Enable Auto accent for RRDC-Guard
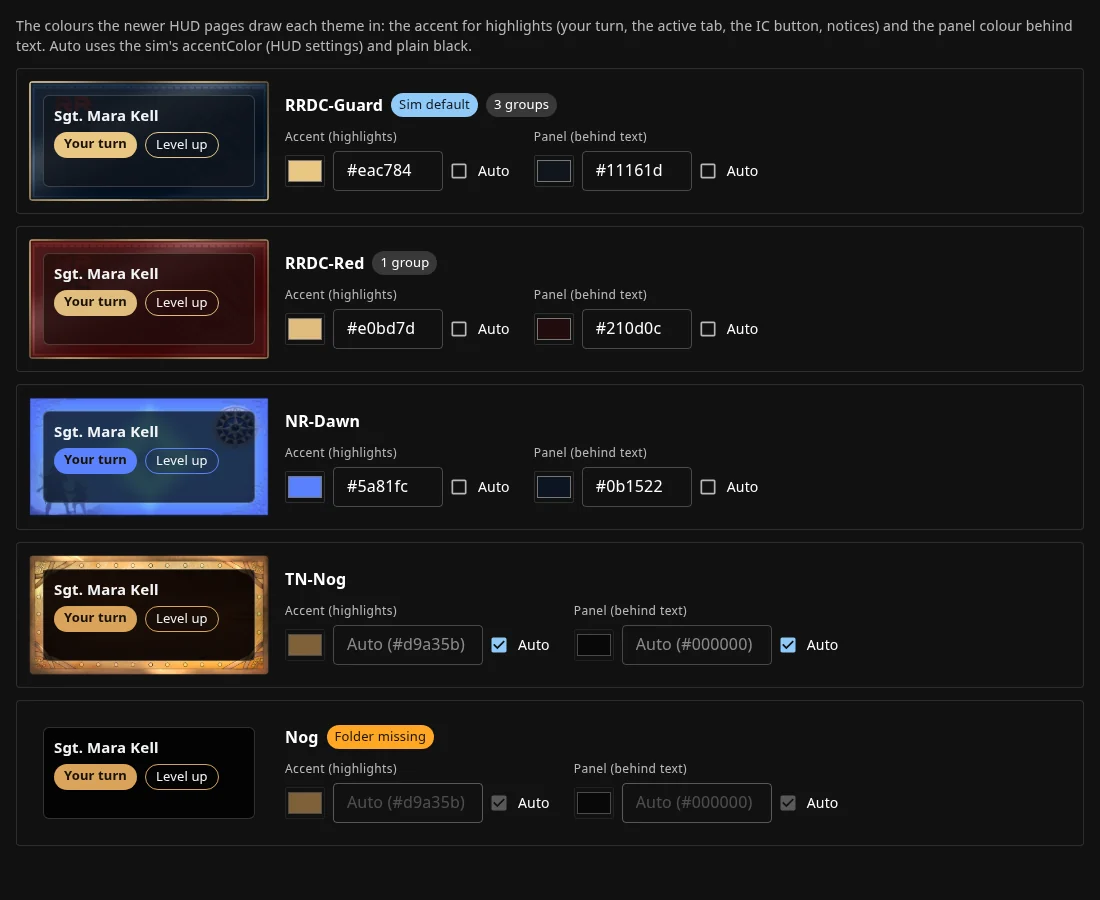This screenshot has height=900, width=1100. [459, 171]
